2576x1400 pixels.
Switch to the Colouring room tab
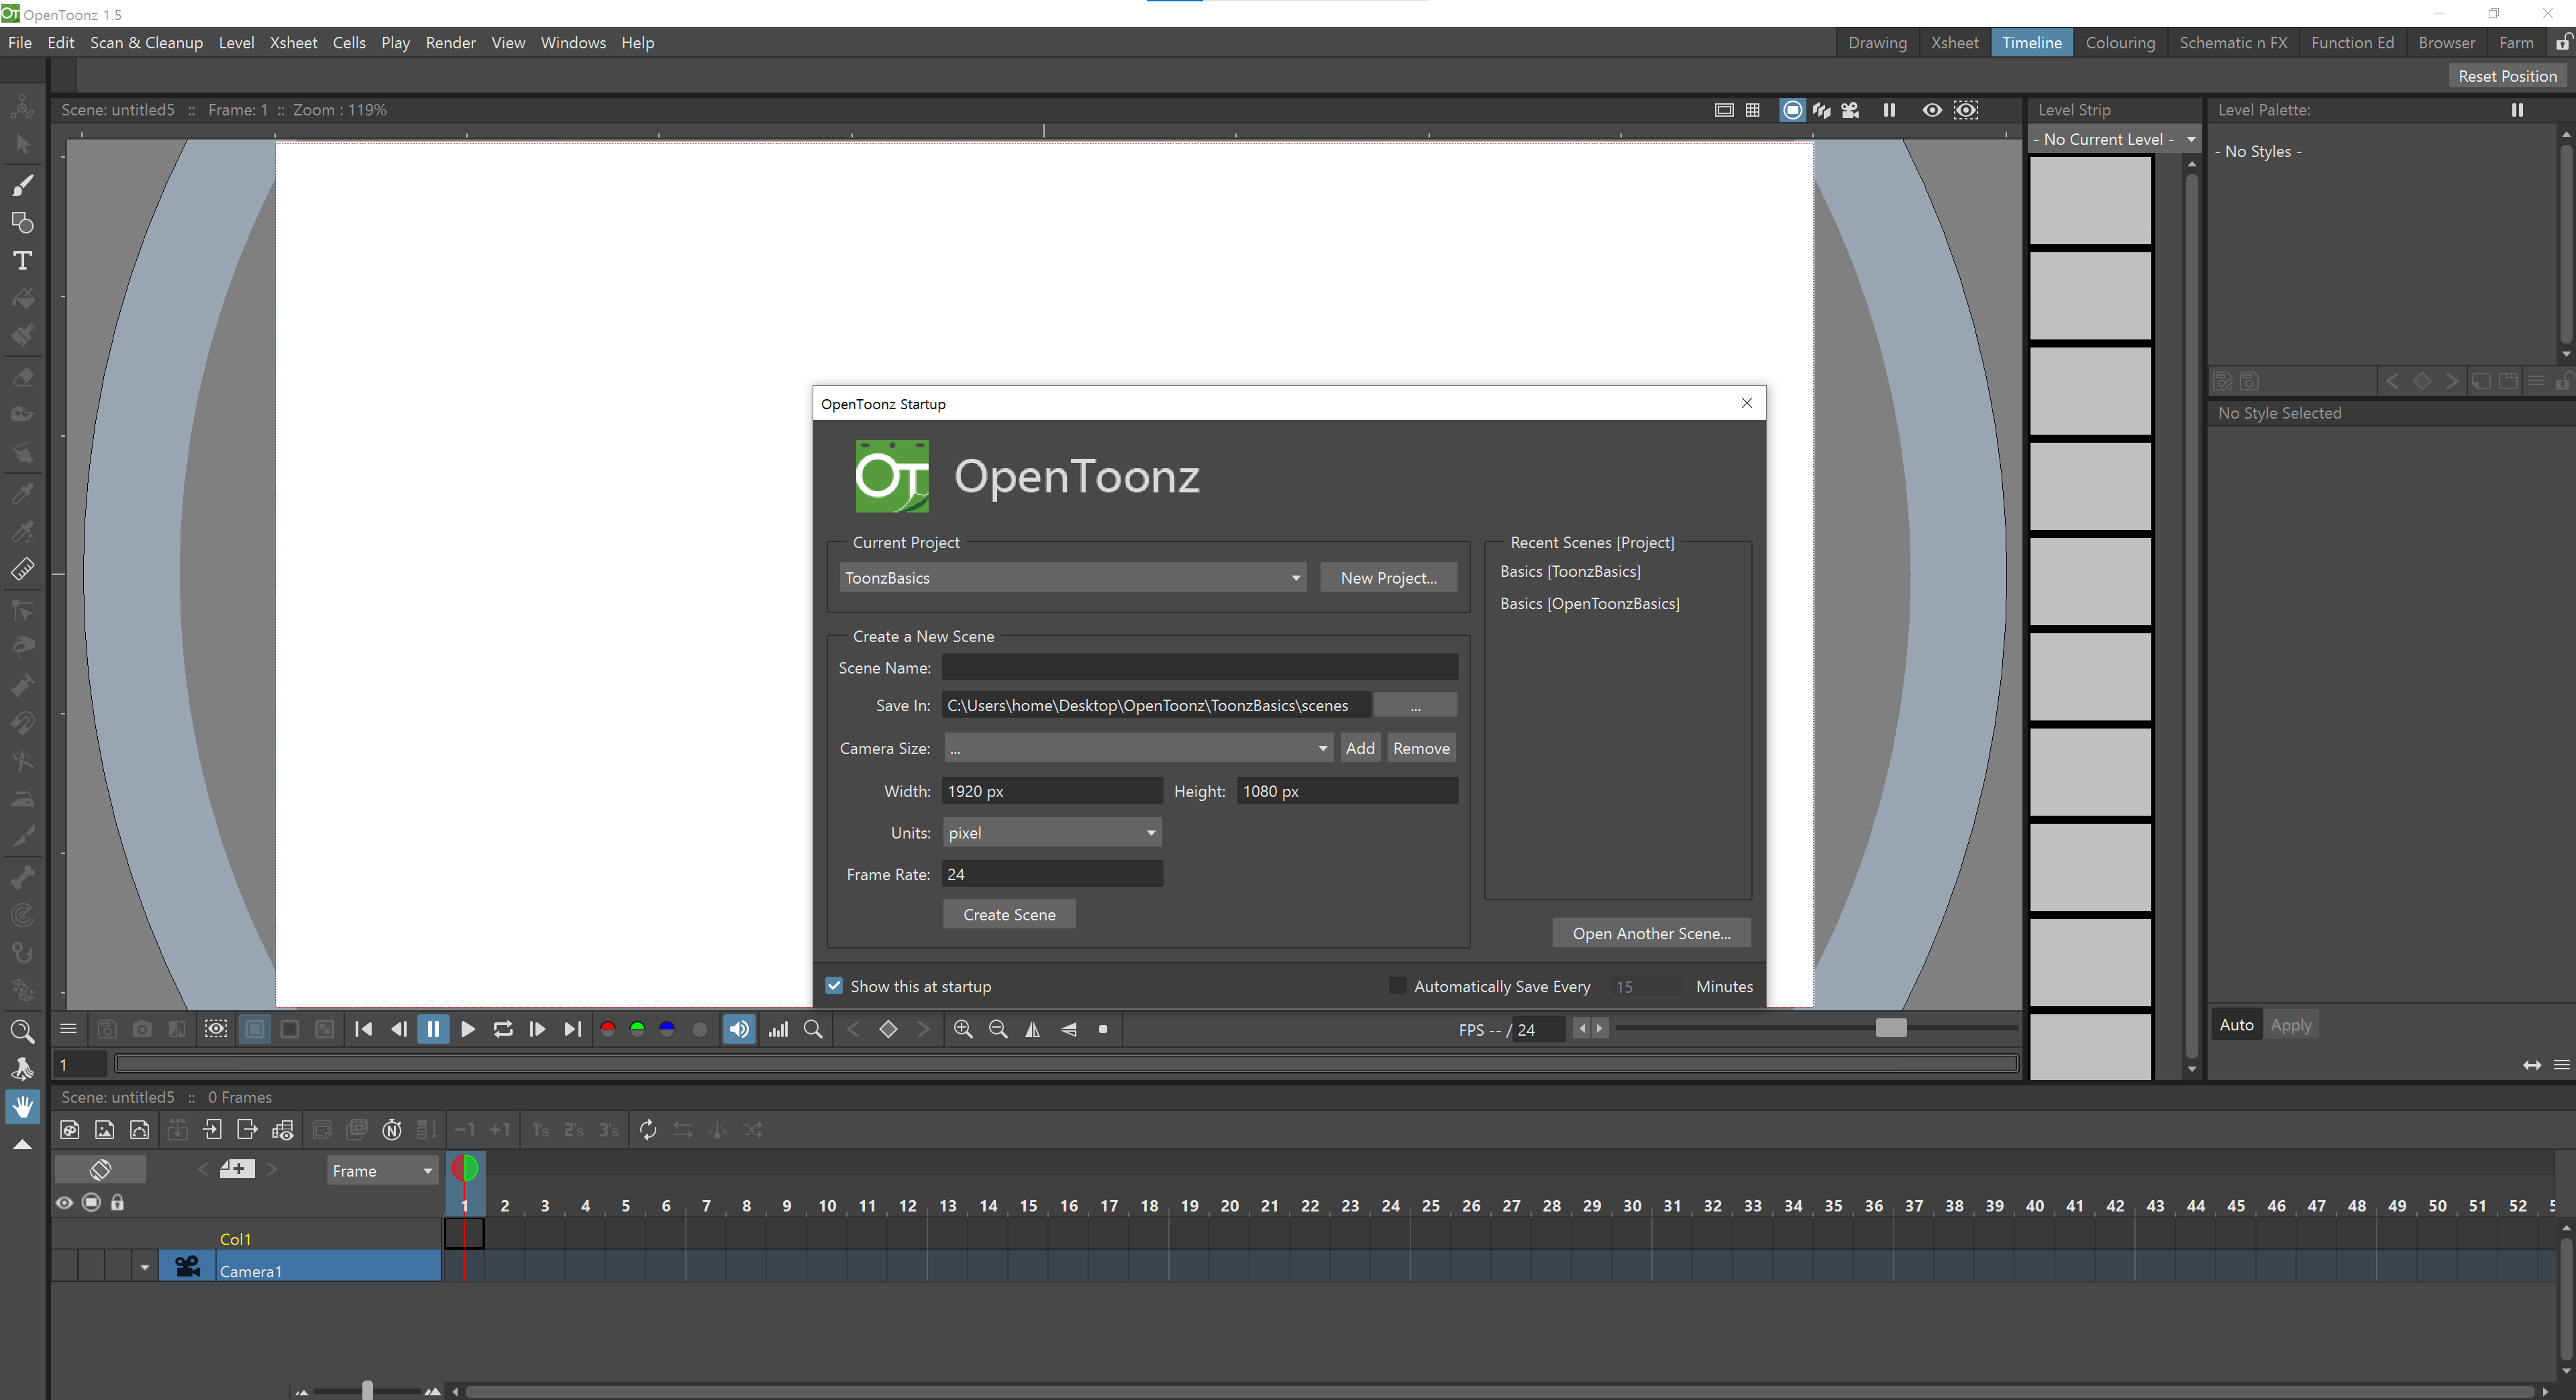2119,42
